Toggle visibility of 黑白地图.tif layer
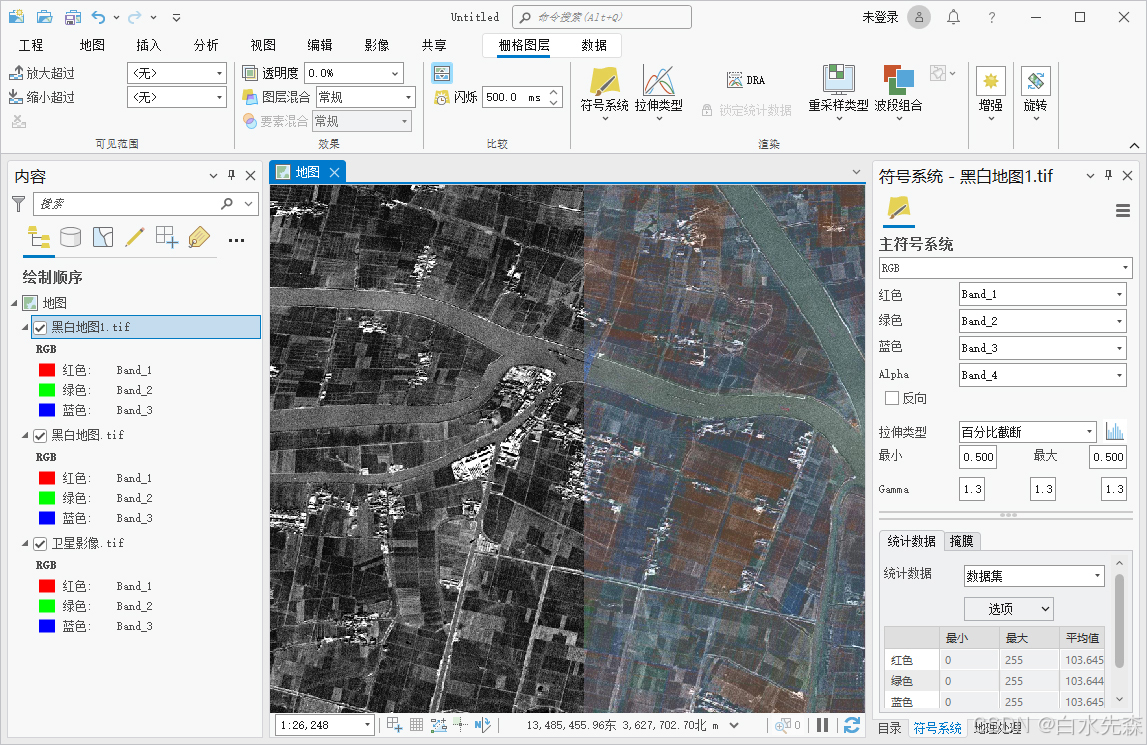The image size is (1147, 745). pos(40,435)
